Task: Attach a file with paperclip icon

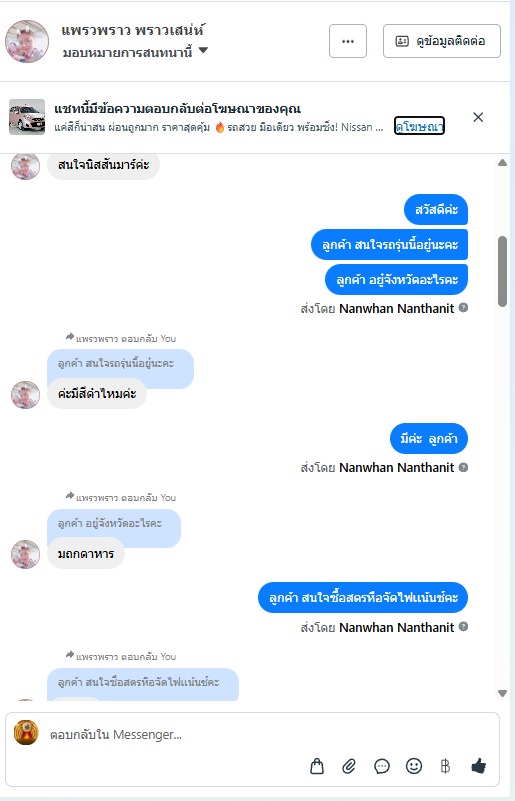Action: pos(349,766)
